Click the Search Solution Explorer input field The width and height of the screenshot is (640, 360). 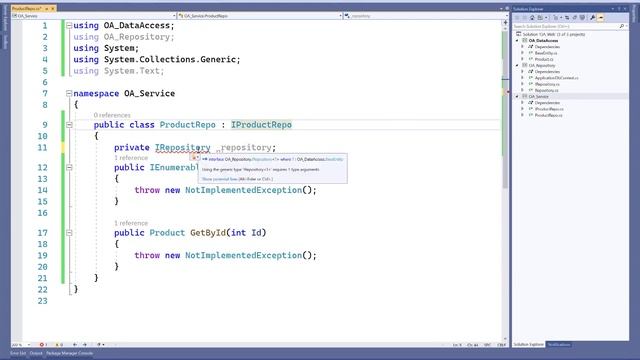(566, 26)
